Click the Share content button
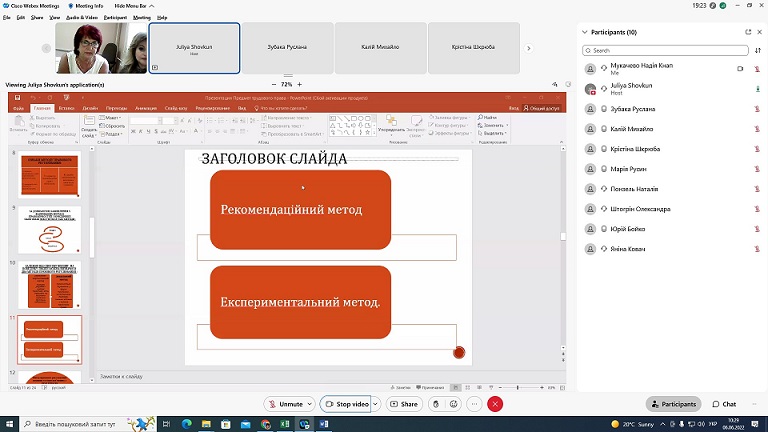The width and height of the screenshot is (768, 432). (x=404, y=404)
